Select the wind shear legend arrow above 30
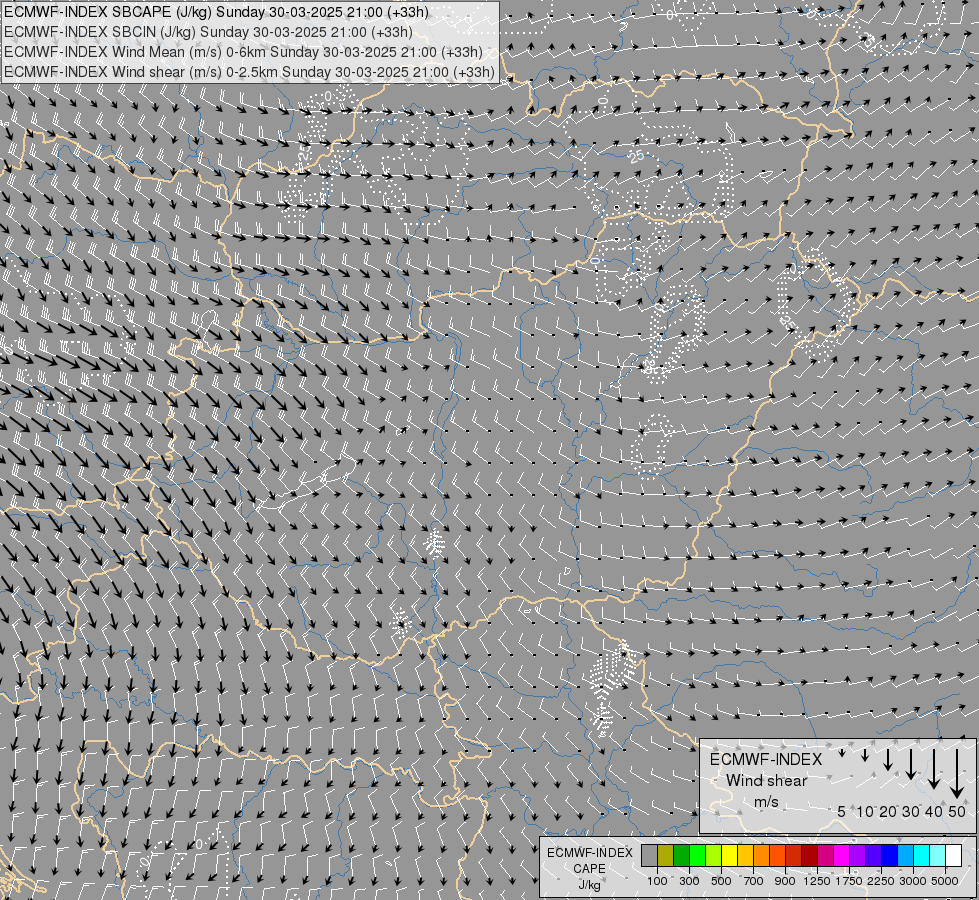This screenshot has height=900, width=979. [910, 764]
